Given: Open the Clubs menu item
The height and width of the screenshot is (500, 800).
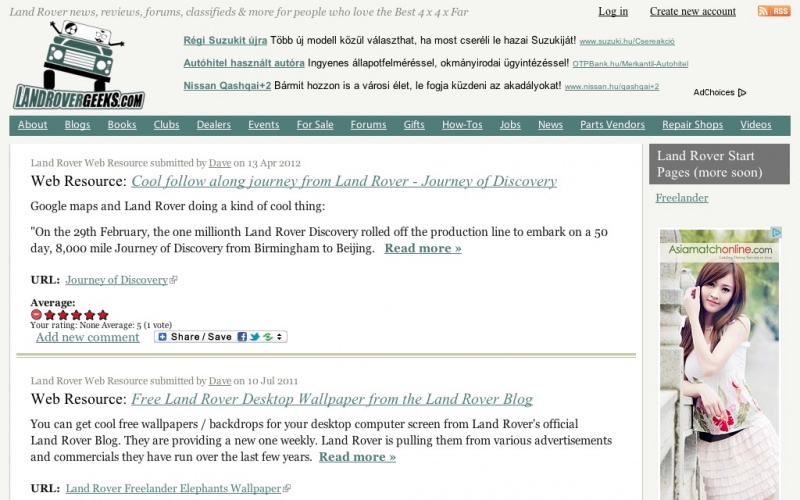Looking at the screenshot, I should (166, 124).
